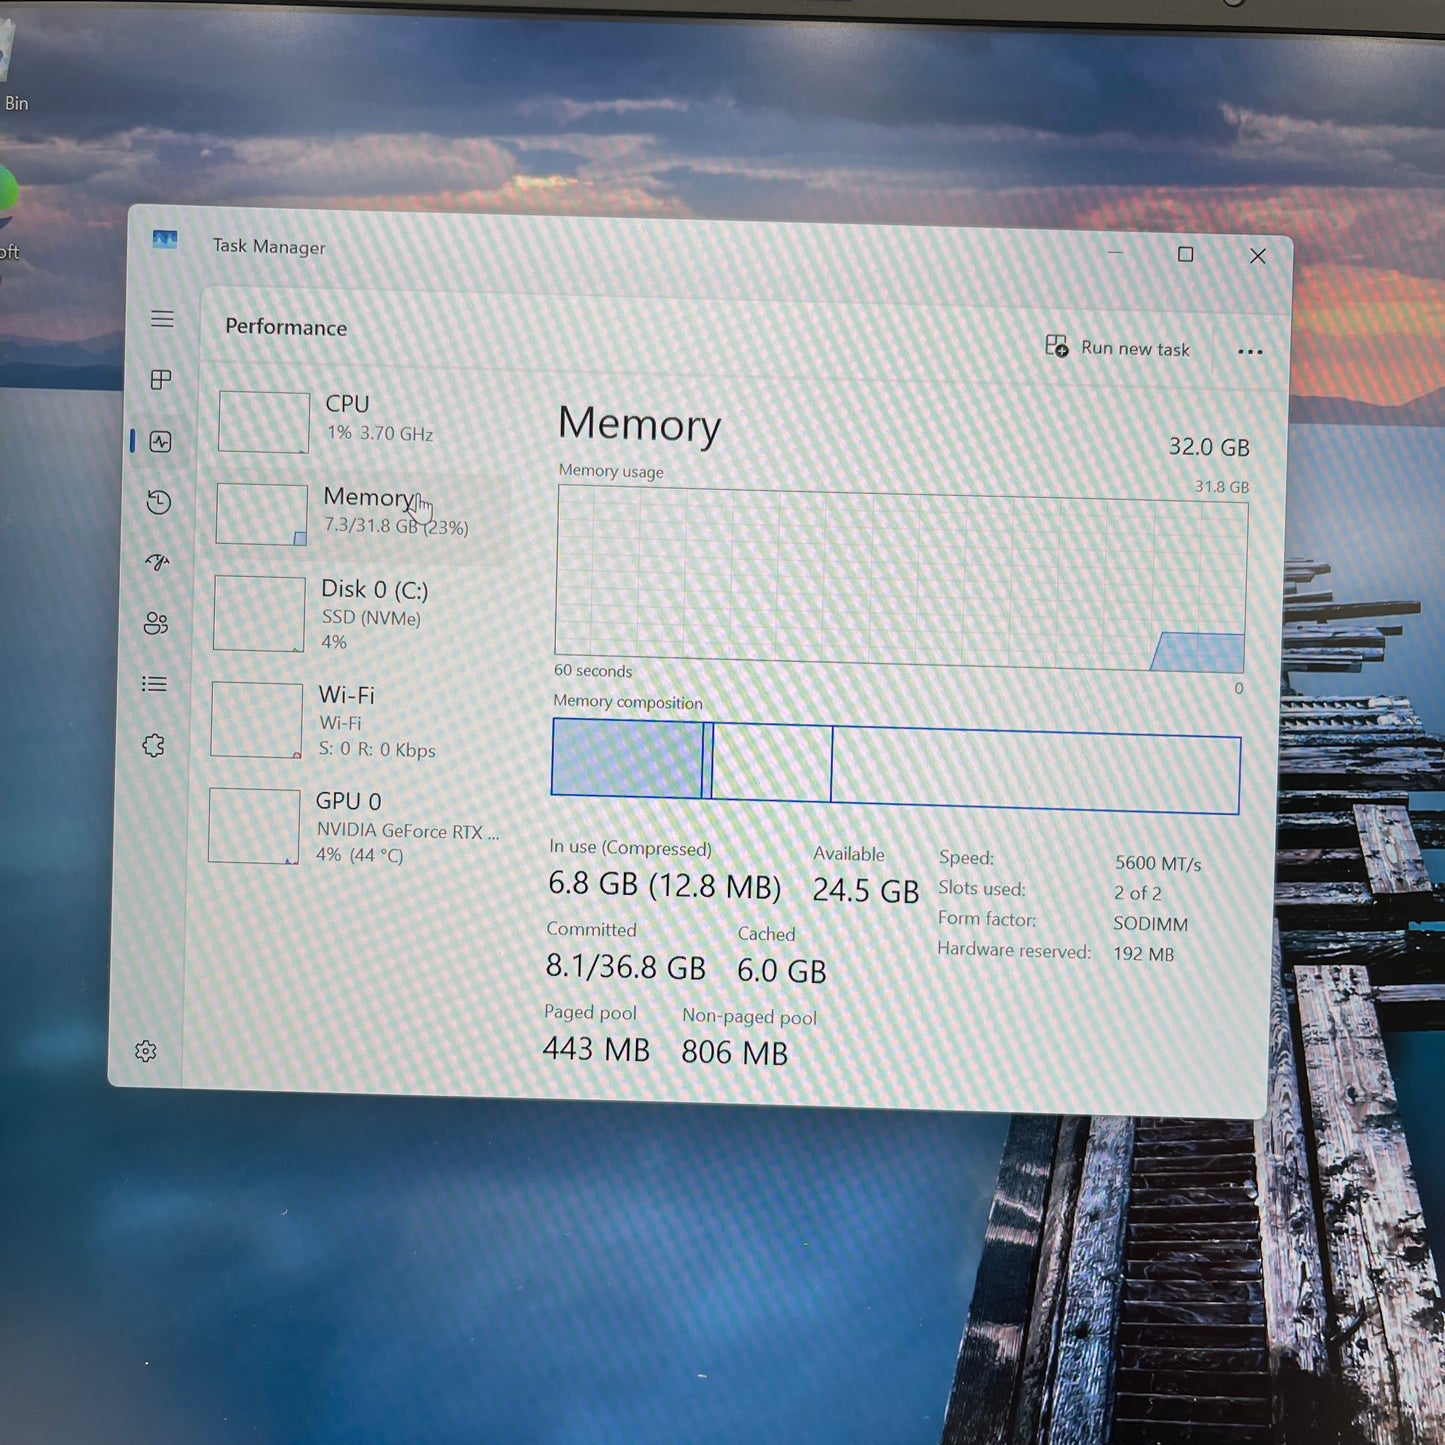
Task: Open the Services puzzle icon
Action: point(153,746)
